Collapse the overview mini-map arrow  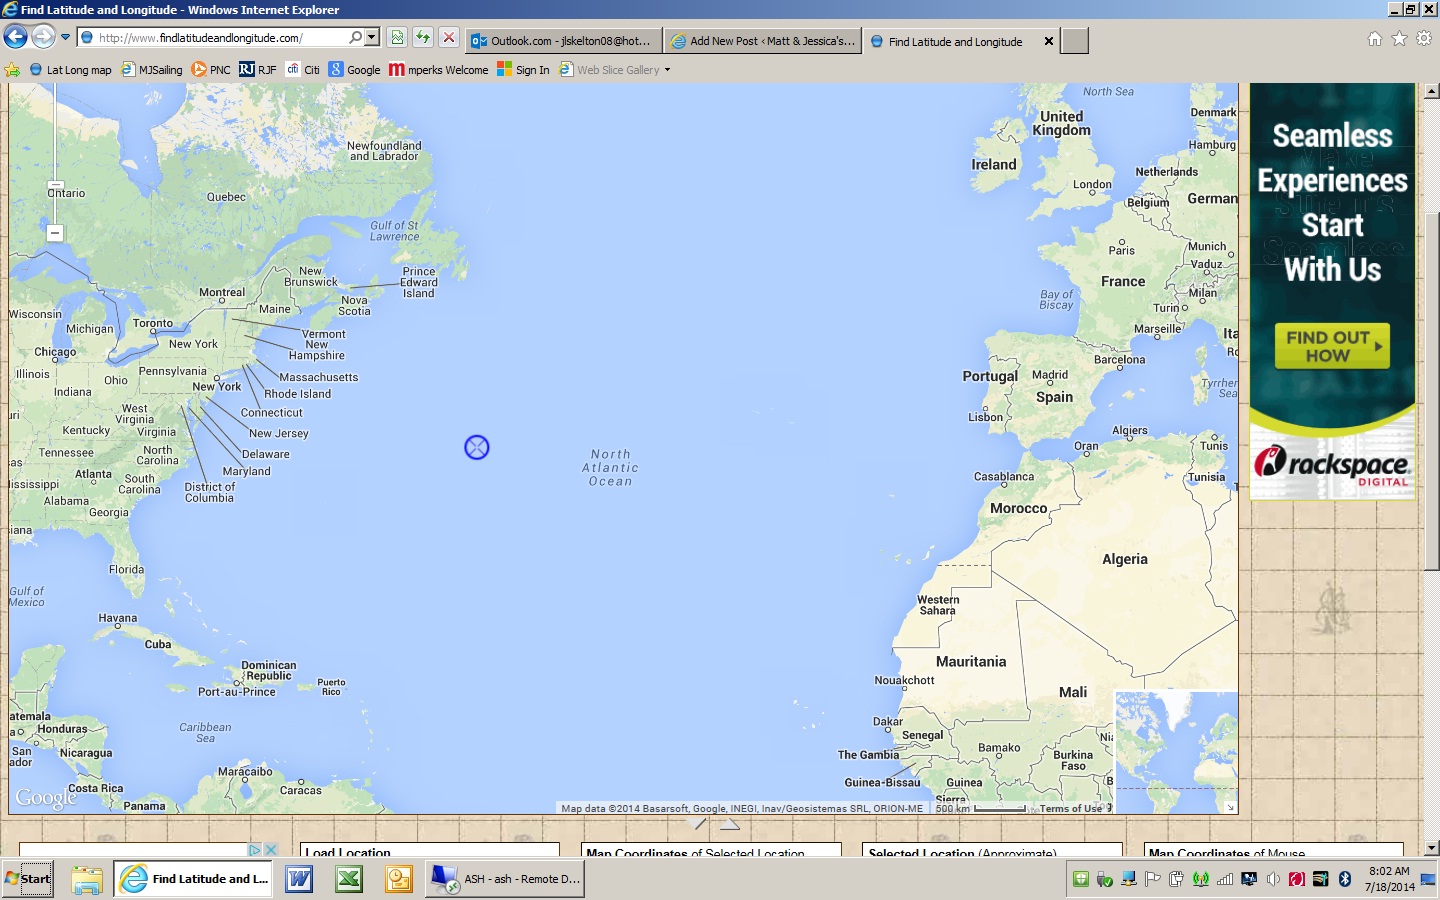pos(1230,807)
